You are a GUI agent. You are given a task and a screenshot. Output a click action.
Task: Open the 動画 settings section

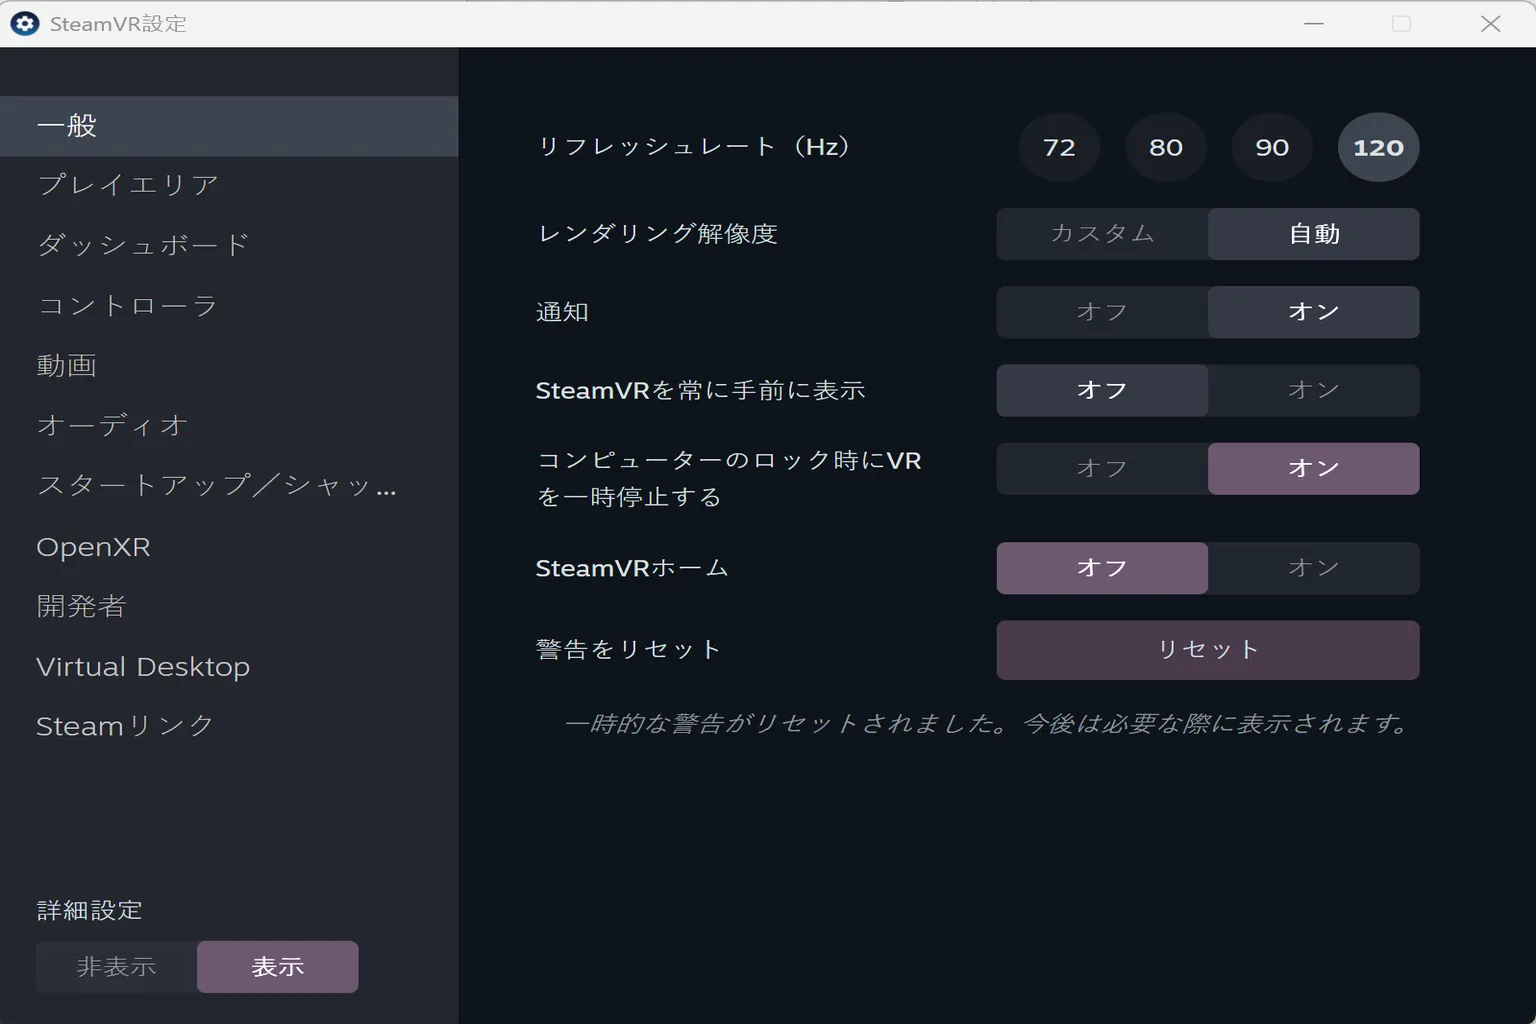pos(66,365)
